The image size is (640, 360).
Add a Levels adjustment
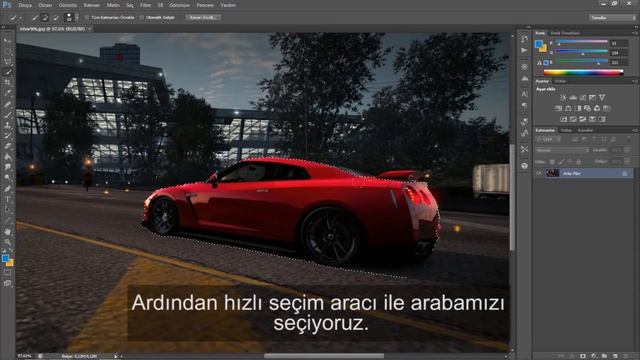tap(573, 98)
